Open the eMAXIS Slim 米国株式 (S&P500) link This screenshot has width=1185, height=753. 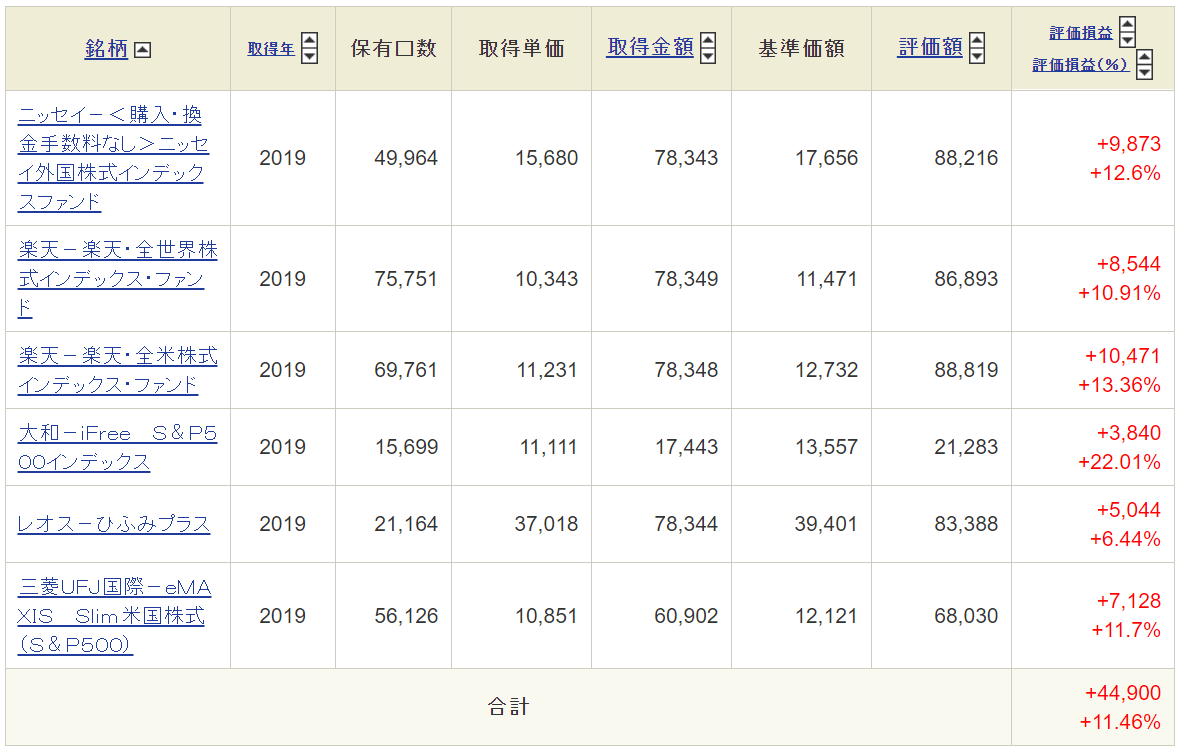(x=114, y=615)
